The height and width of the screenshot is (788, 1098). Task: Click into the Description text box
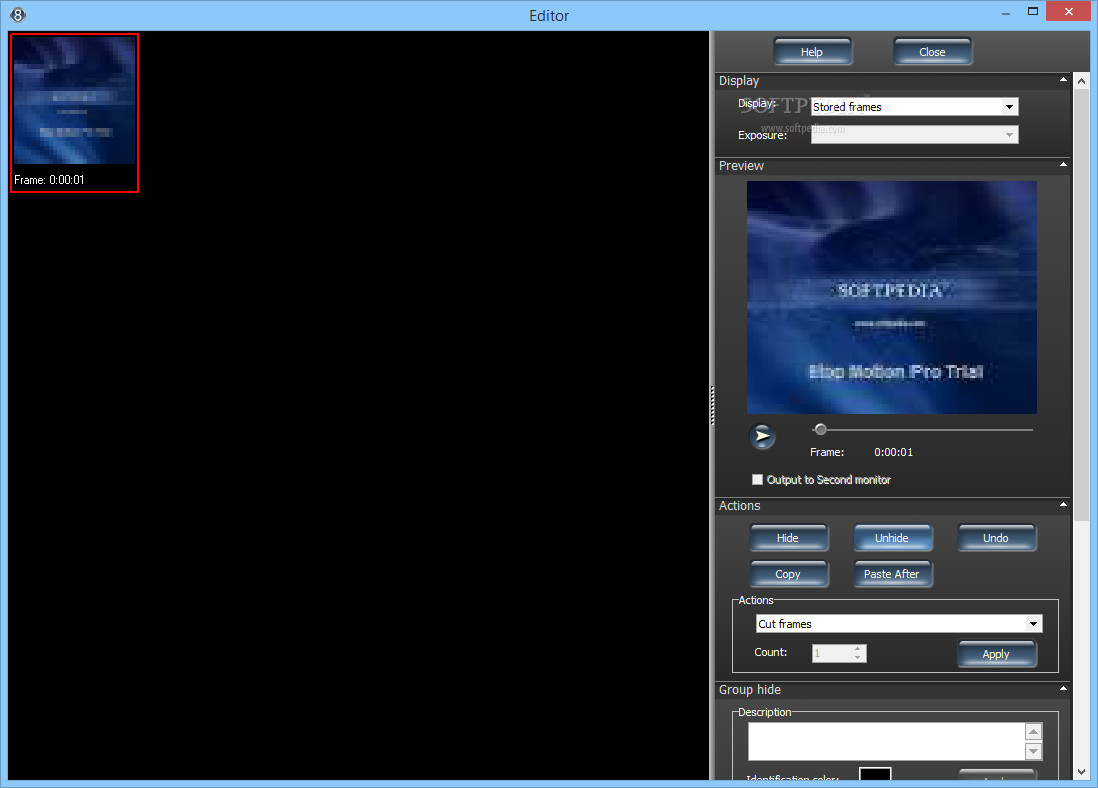pos(887,741)
